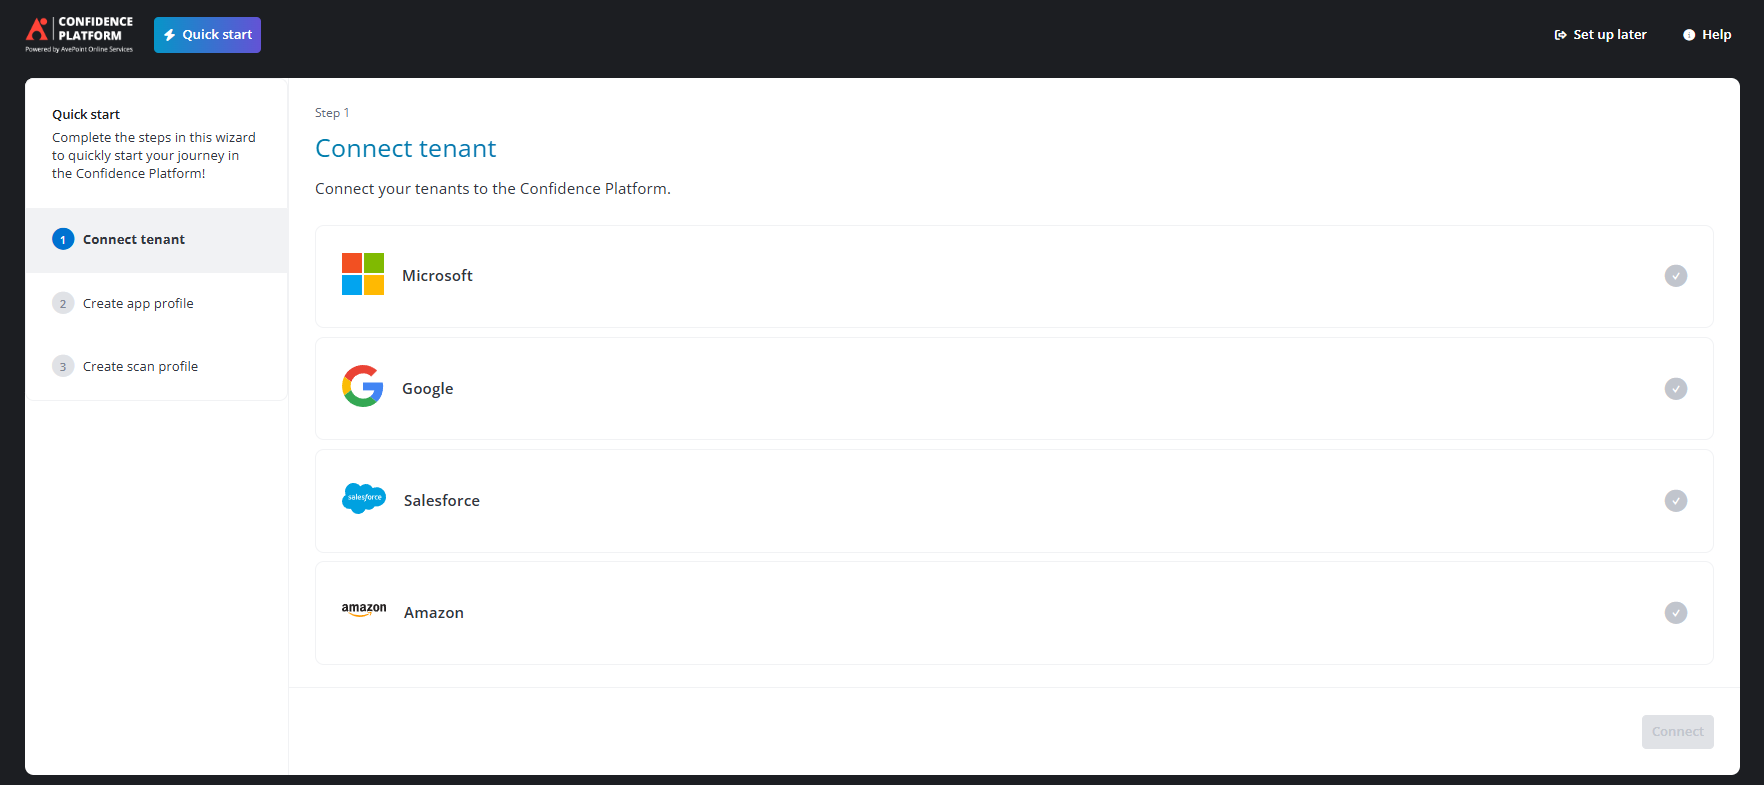The height and width of the screenshot is (785, 1764).
Task: Click the Google logo icon
Action: [x=363, y=386]
